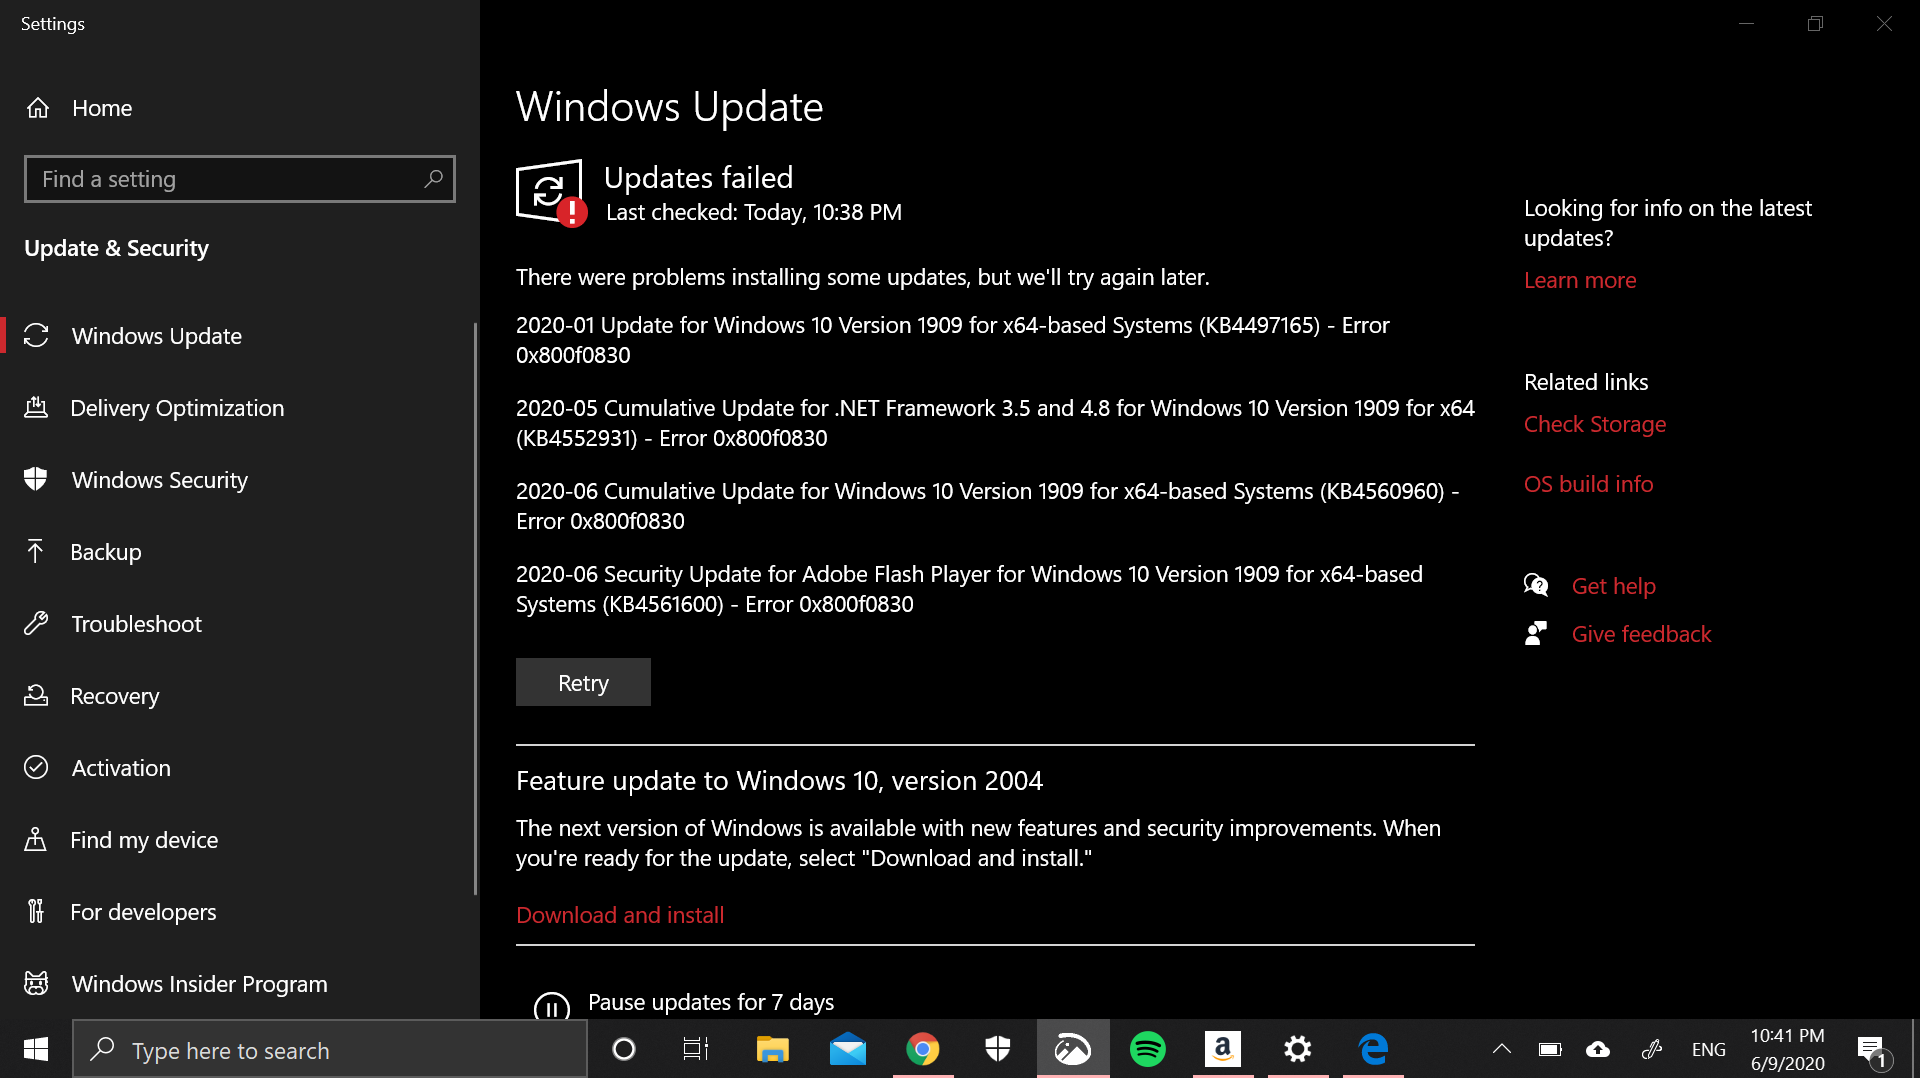This screenshot has width=1920, height=1078.
Task: Open Cortana circle icon in taskbar
Action: (624, 1049)
